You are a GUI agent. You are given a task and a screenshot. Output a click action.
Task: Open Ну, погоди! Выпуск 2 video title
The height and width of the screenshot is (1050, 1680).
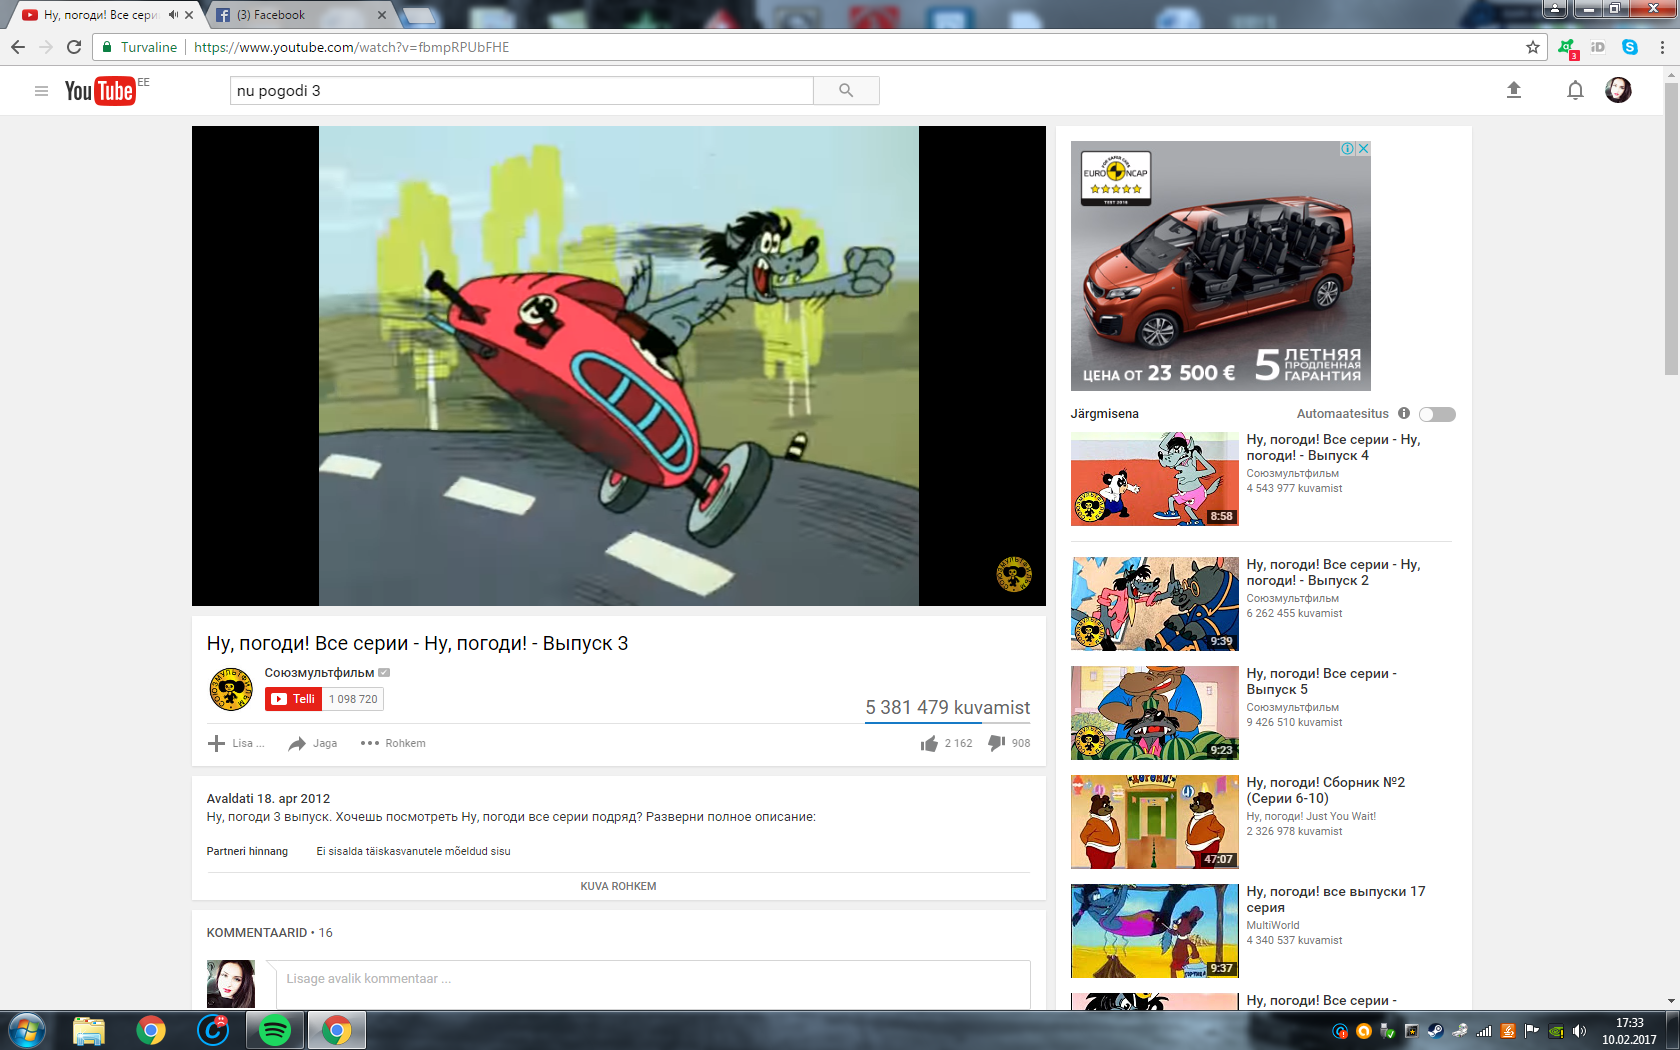(1333, 572)
